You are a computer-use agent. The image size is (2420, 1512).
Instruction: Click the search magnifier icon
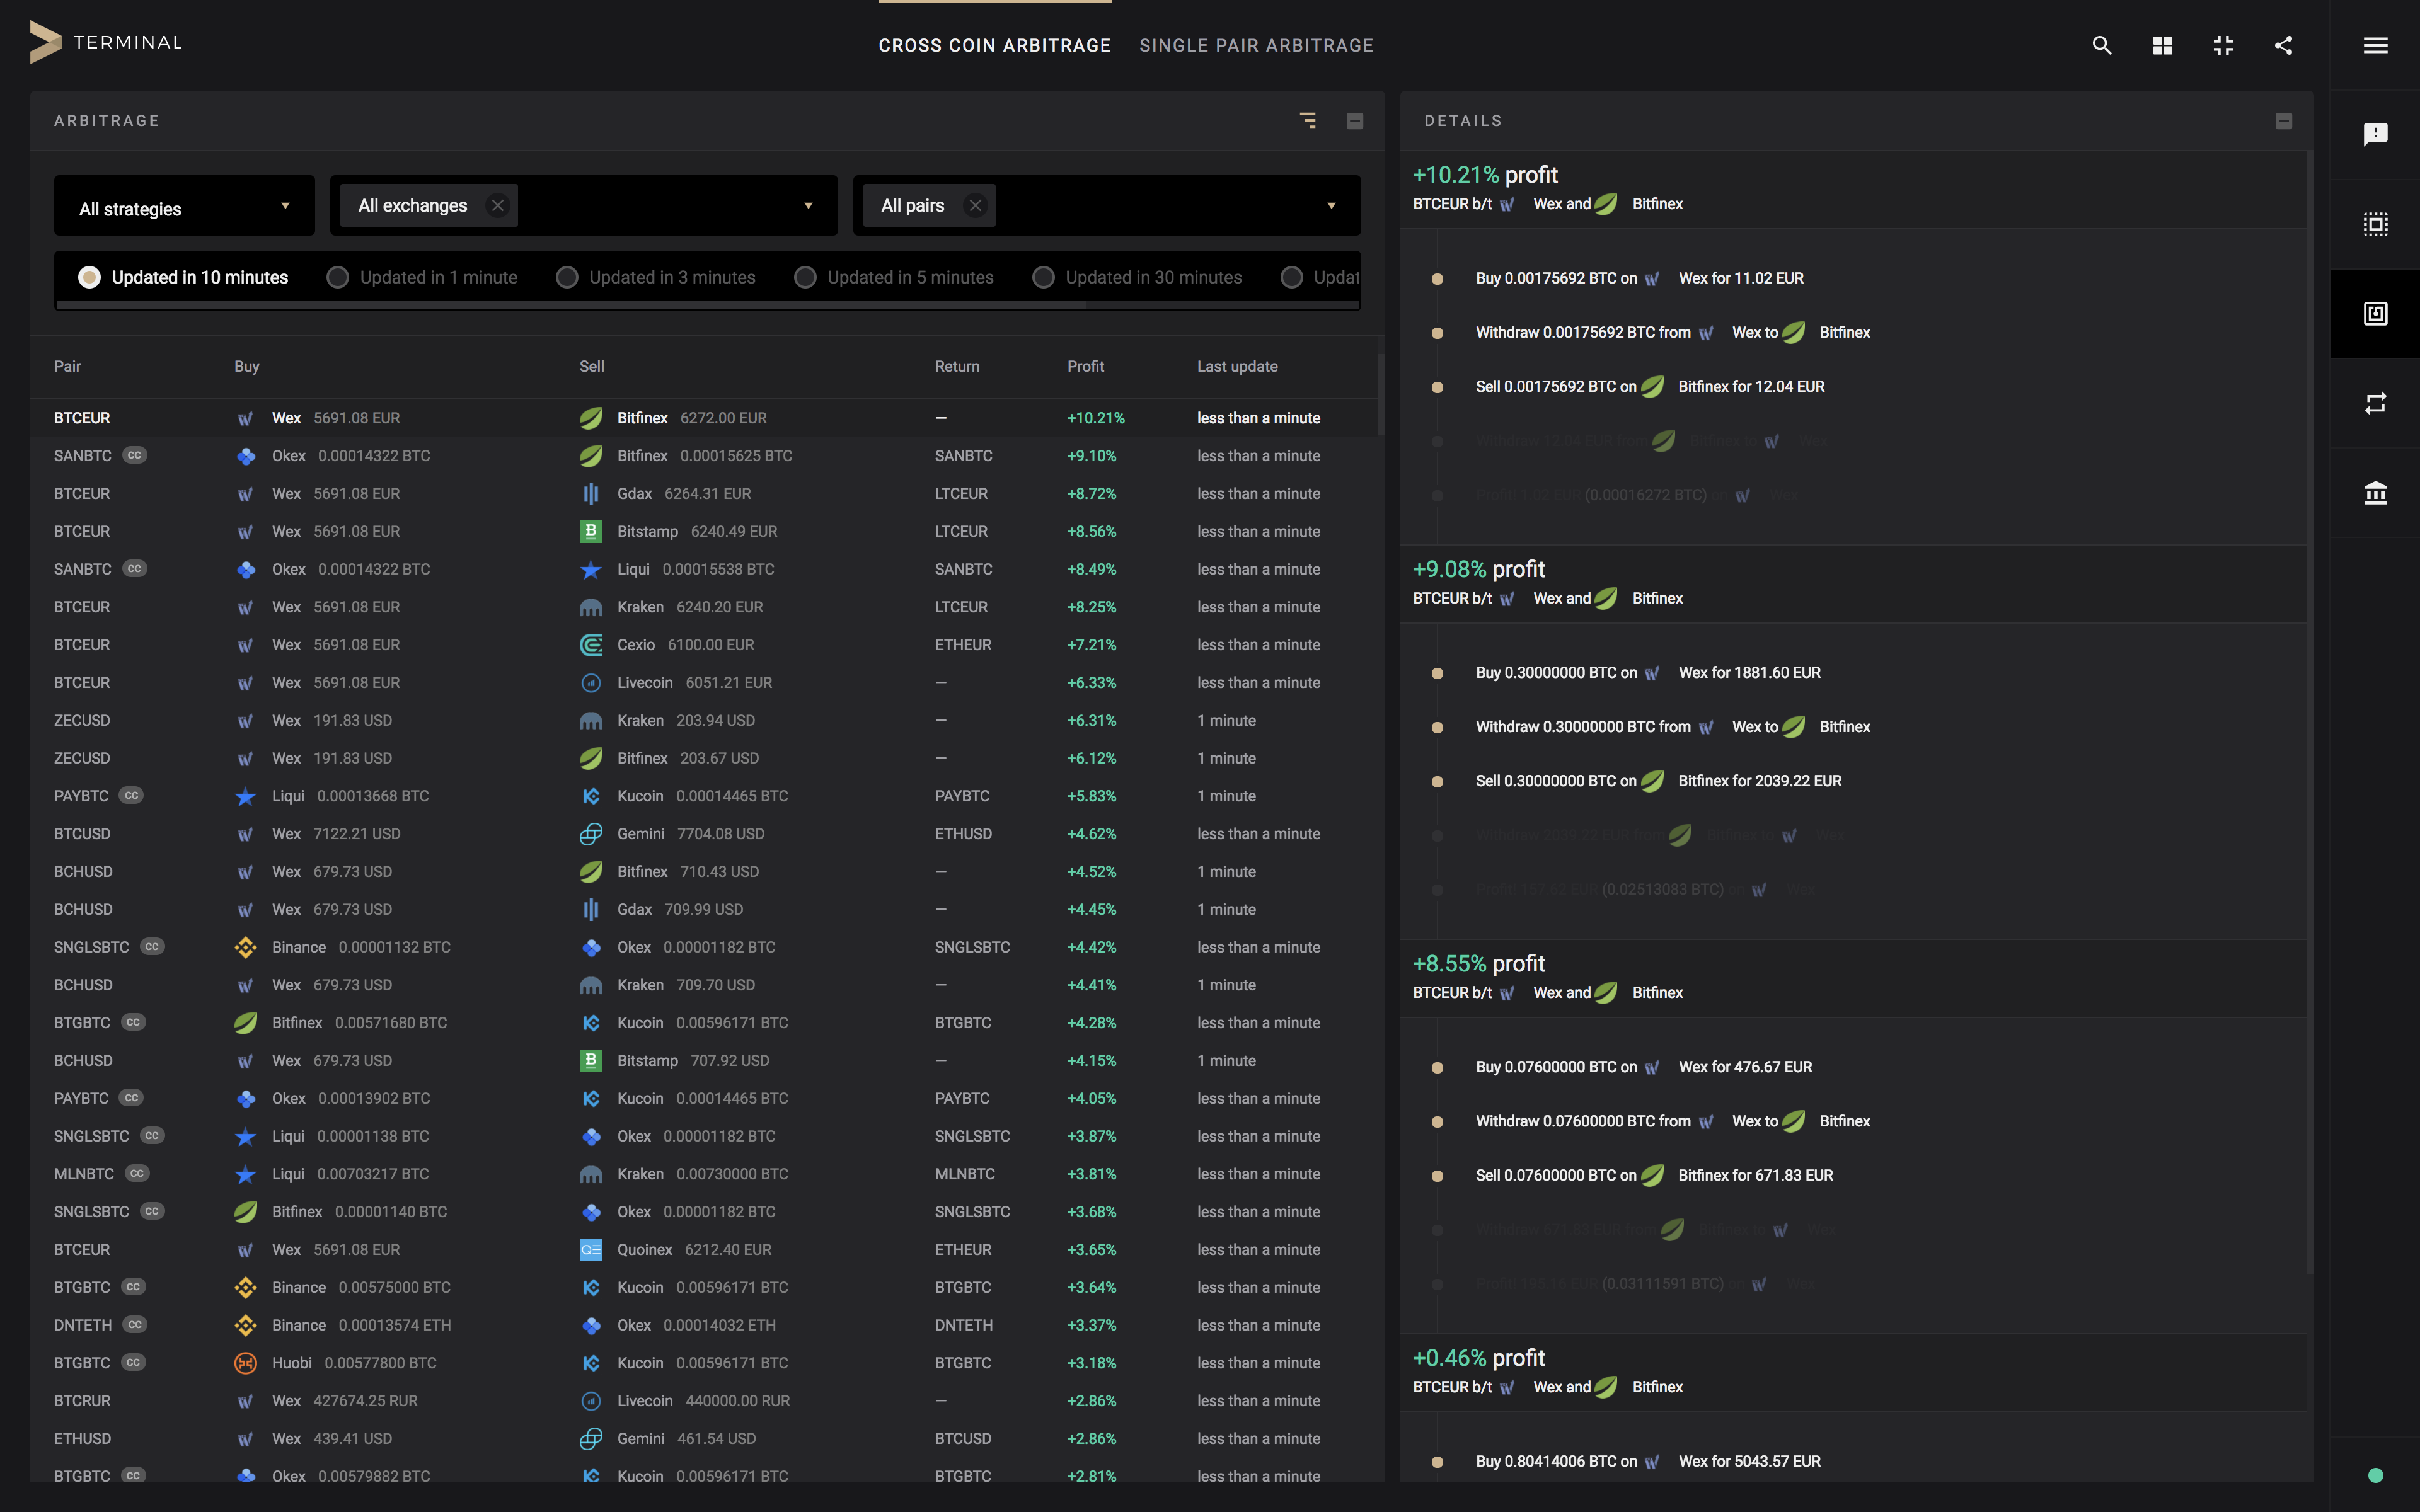2101,45
